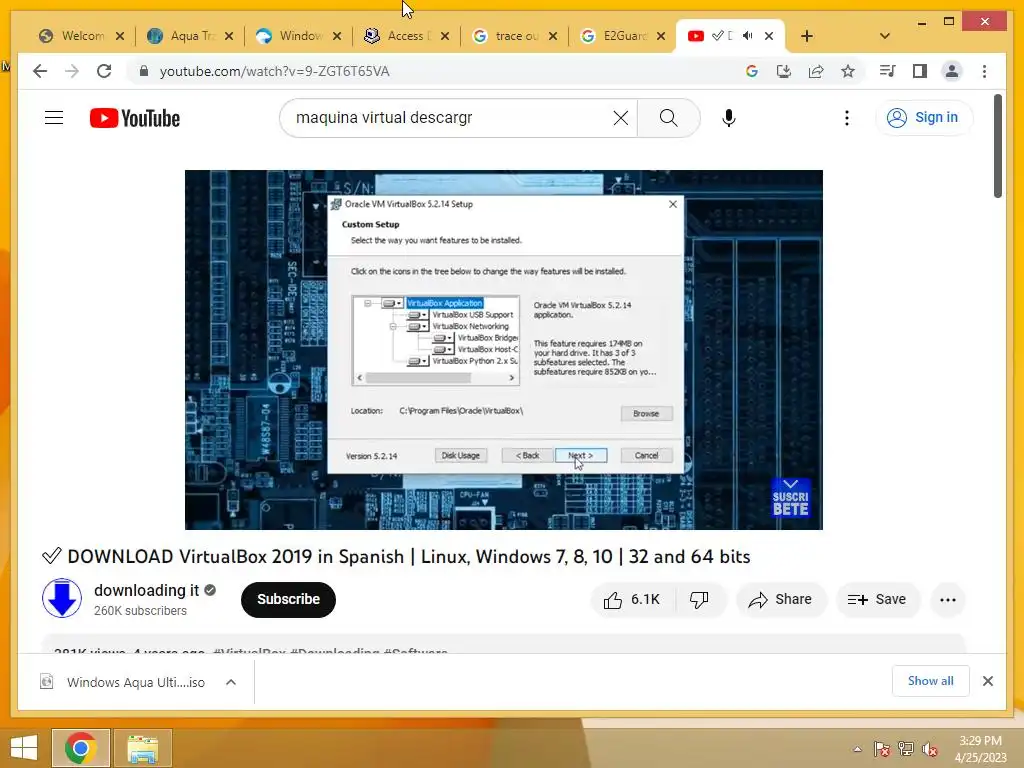Click Show all downloads
The image size is (1024, 768).
931,681
